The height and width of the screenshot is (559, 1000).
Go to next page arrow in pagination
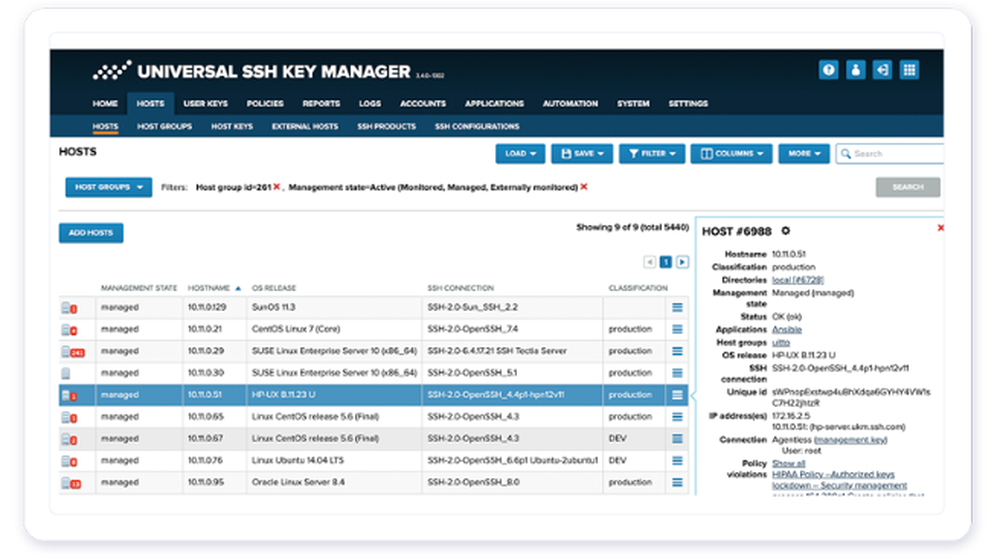tap(682, 262)
